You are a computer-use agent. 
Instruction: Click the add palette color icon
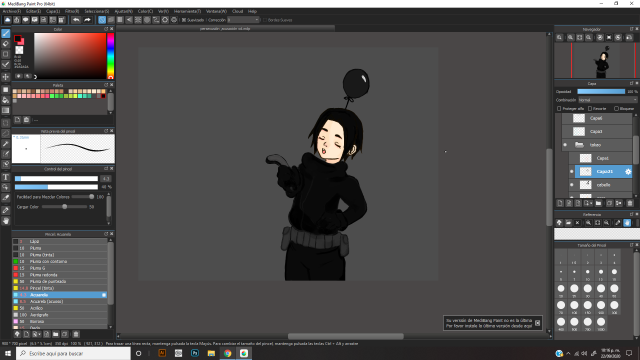18,120
